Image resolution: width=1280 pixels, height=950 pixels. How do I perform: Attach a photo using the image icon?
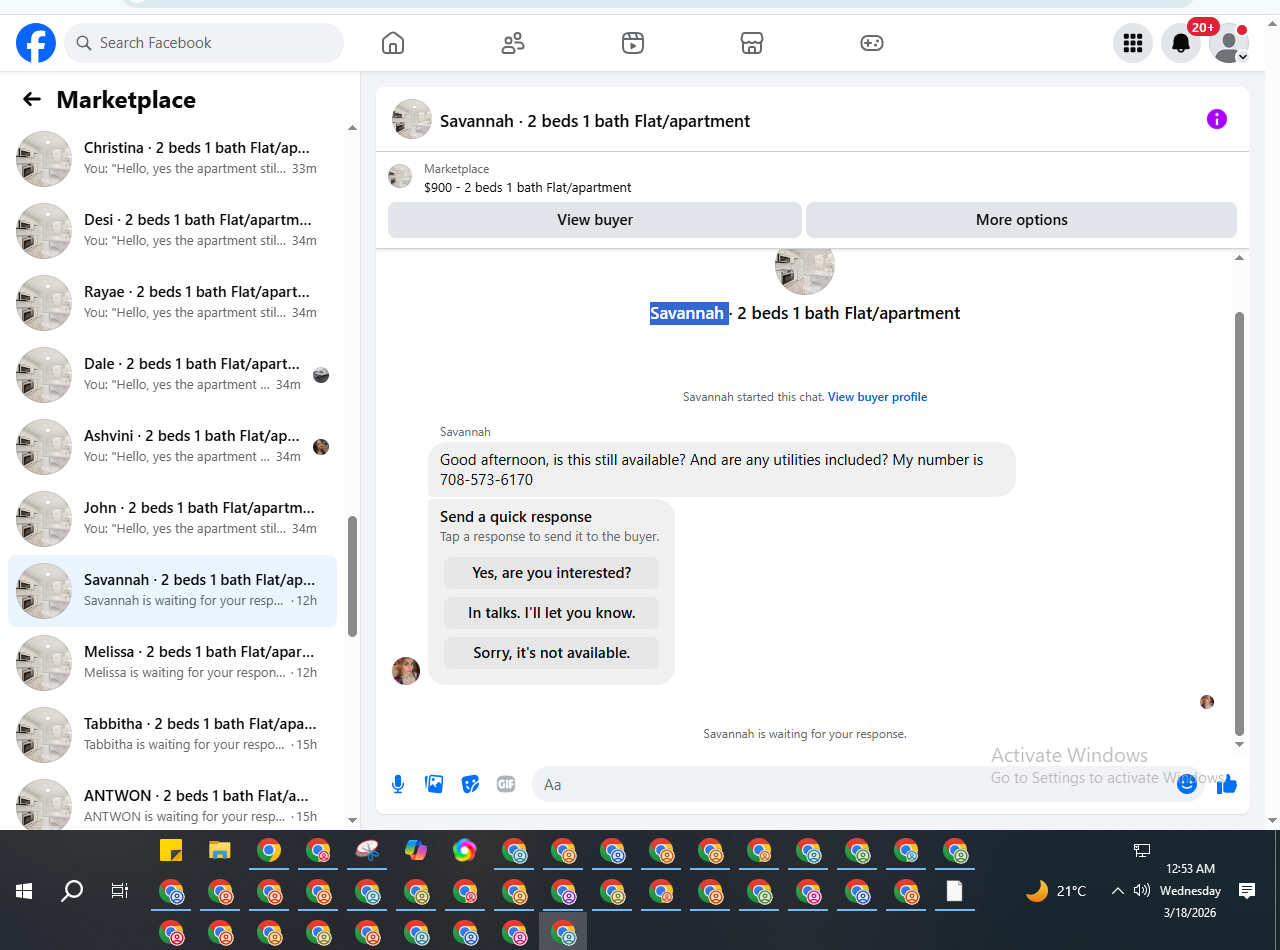434,784
